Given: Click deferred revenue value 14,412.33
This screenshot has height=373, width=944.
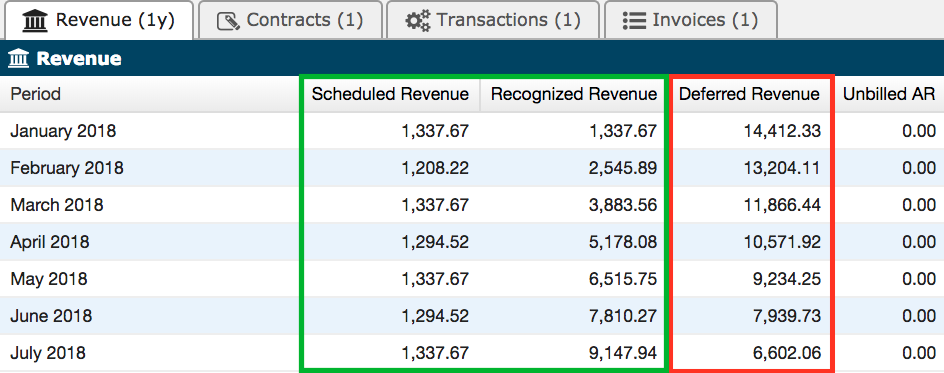Looking at the screenshot, I should pos(781,131).
